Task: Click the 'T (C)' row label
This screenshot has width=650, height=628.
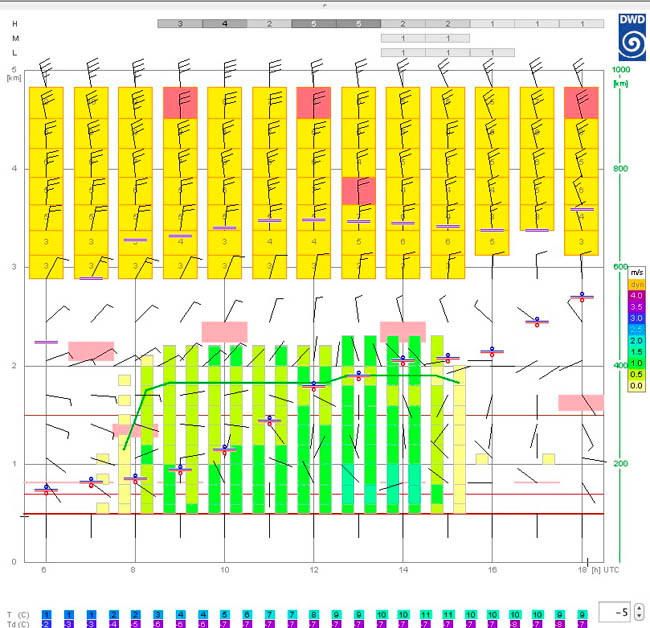Action: [18, 615]
